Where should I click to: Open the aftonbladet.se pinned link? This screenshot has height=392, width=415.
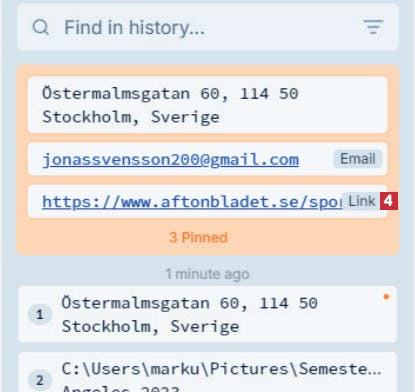click(x=192, y=202)
